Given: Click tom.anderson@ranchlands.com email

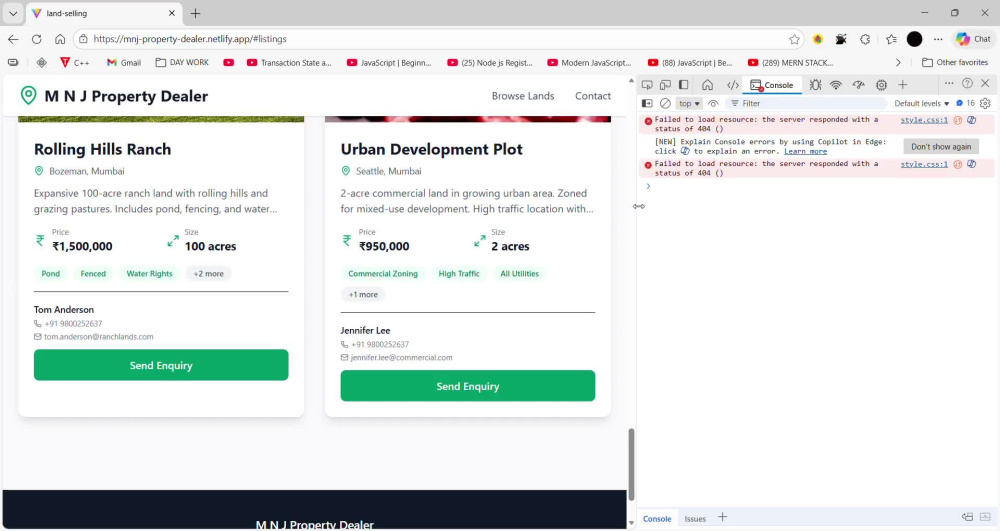Looking at the screenshot, I should coord(98,337).
